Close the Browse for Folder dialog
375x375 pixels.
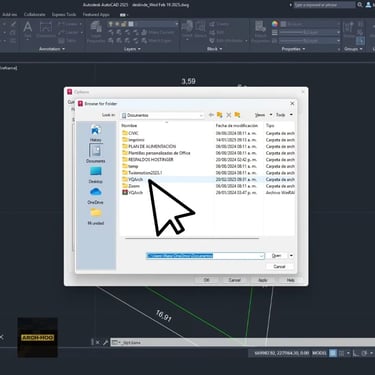pos(292,104)
